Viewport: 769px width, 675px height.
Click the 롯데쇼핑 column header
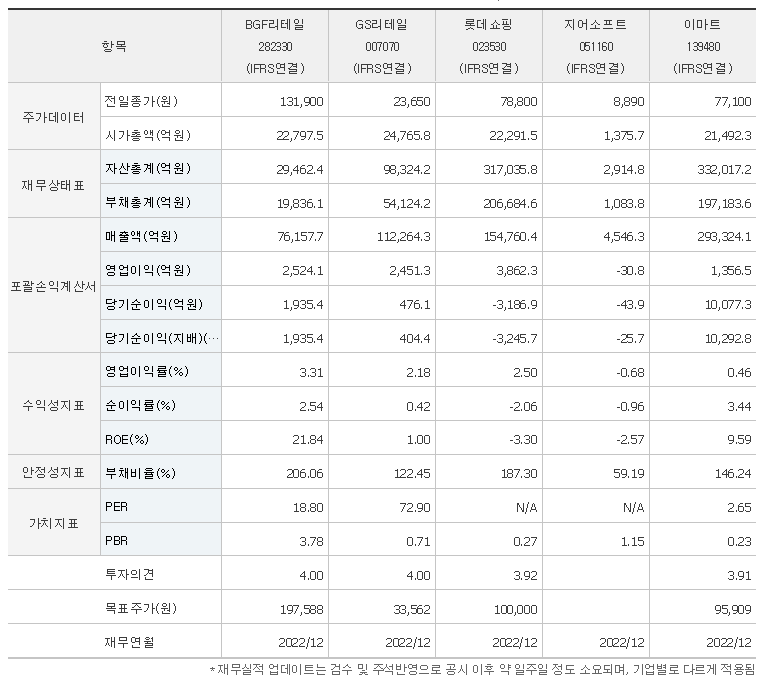coord(489,46)
